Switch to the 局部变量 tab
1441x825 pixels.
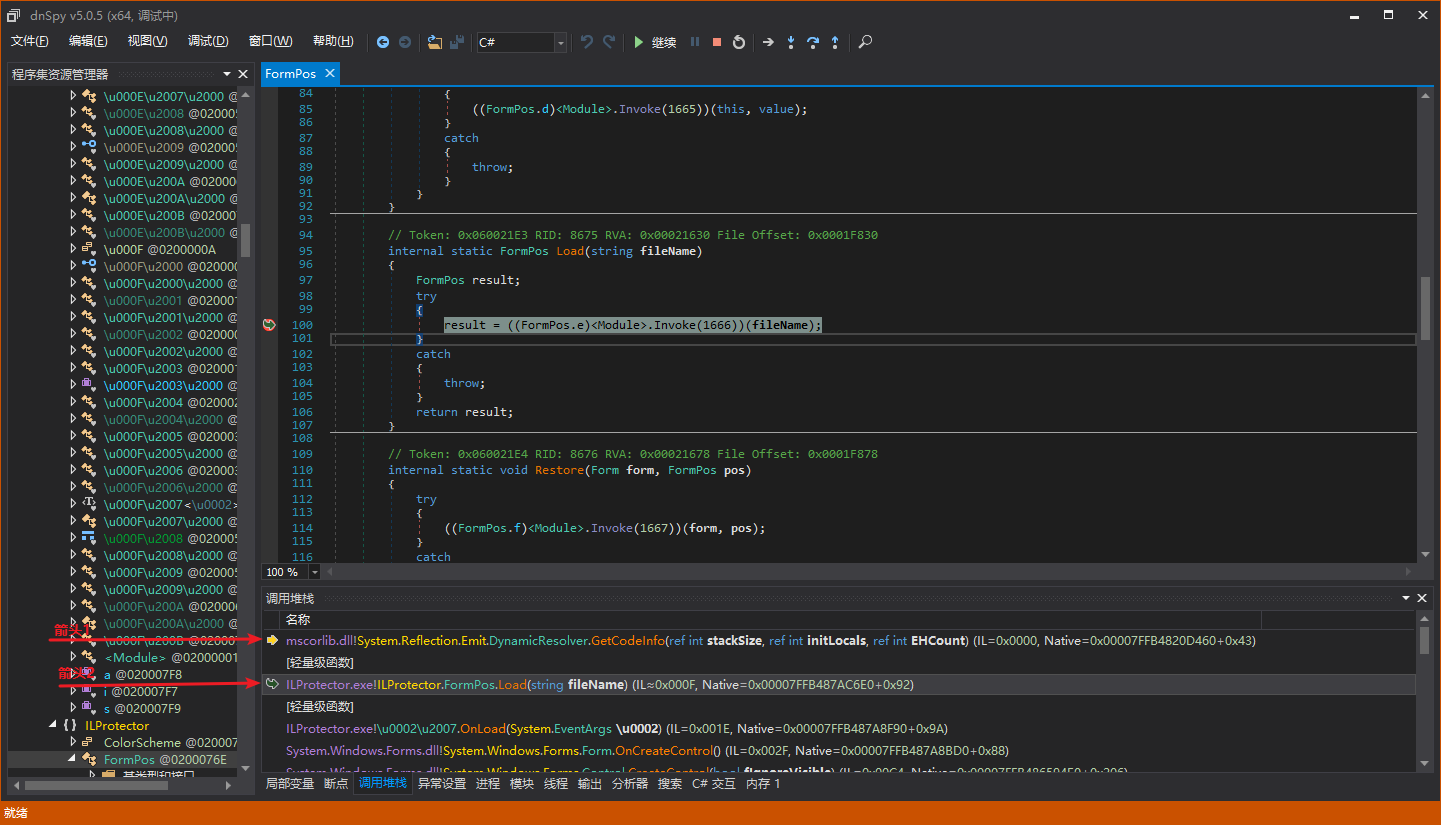coord(290,784)
